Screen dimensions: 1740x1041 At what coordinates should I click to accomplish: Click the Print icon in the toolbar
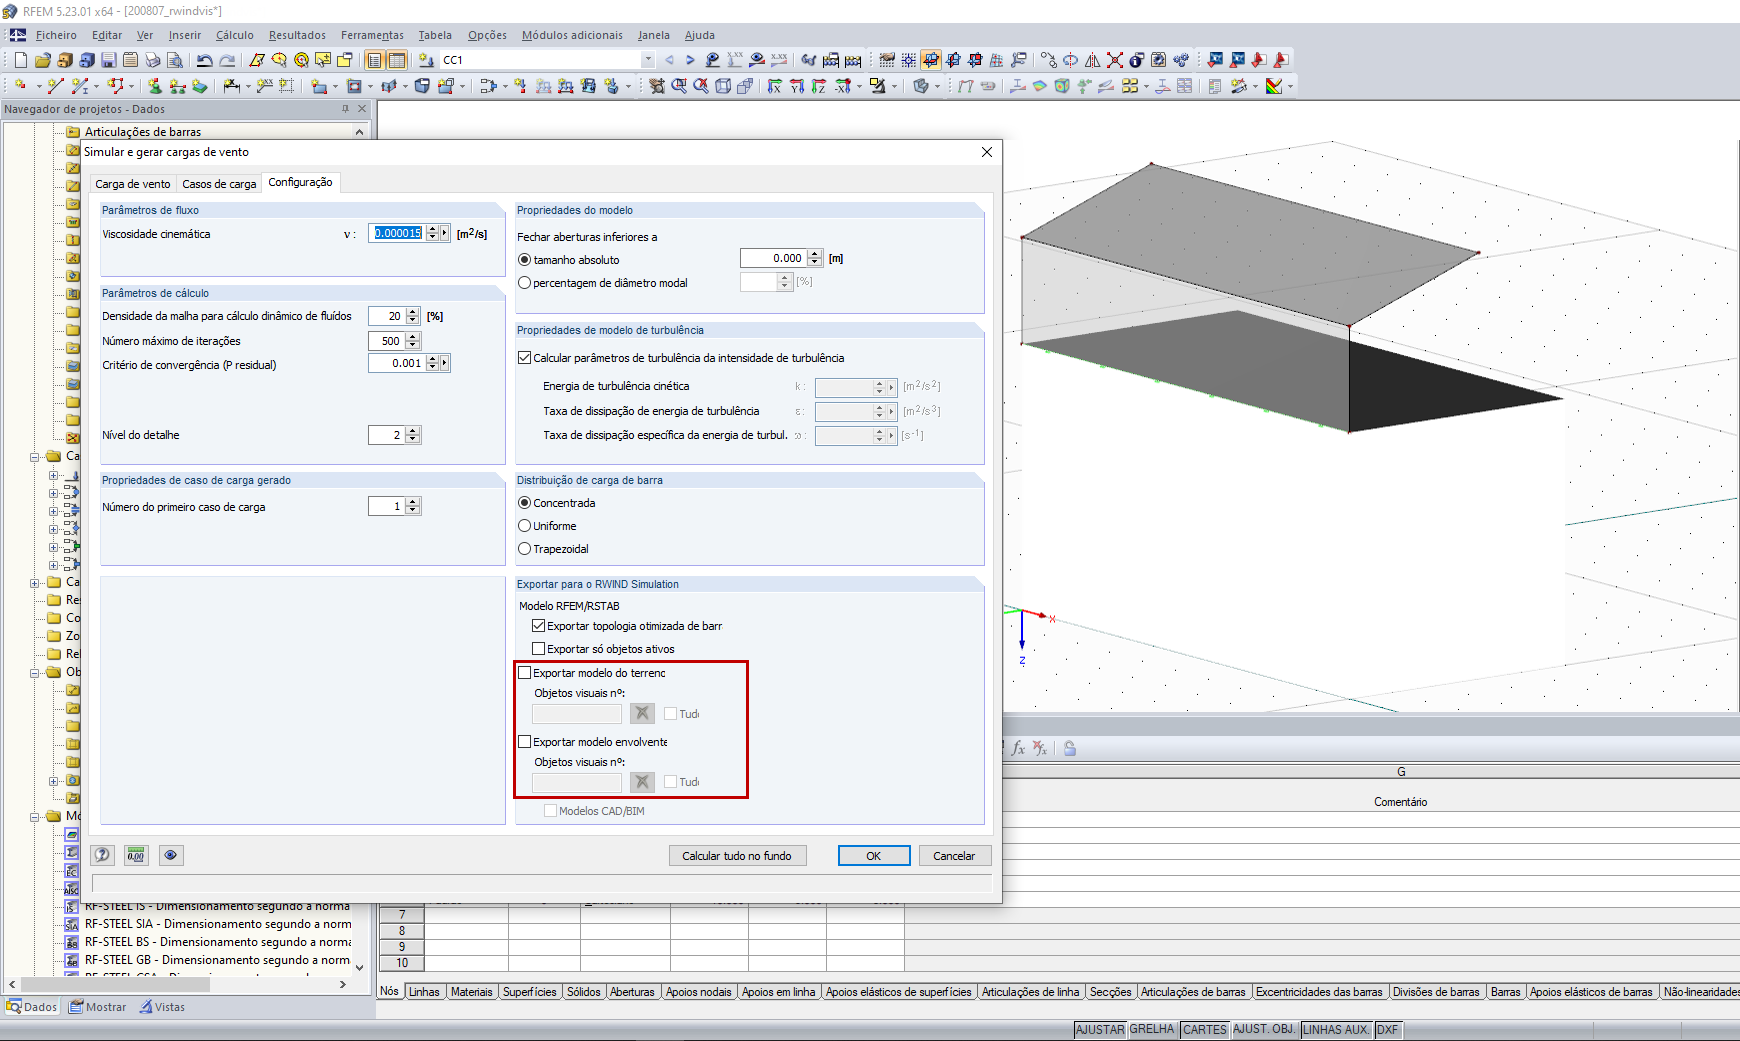[153, 60]
